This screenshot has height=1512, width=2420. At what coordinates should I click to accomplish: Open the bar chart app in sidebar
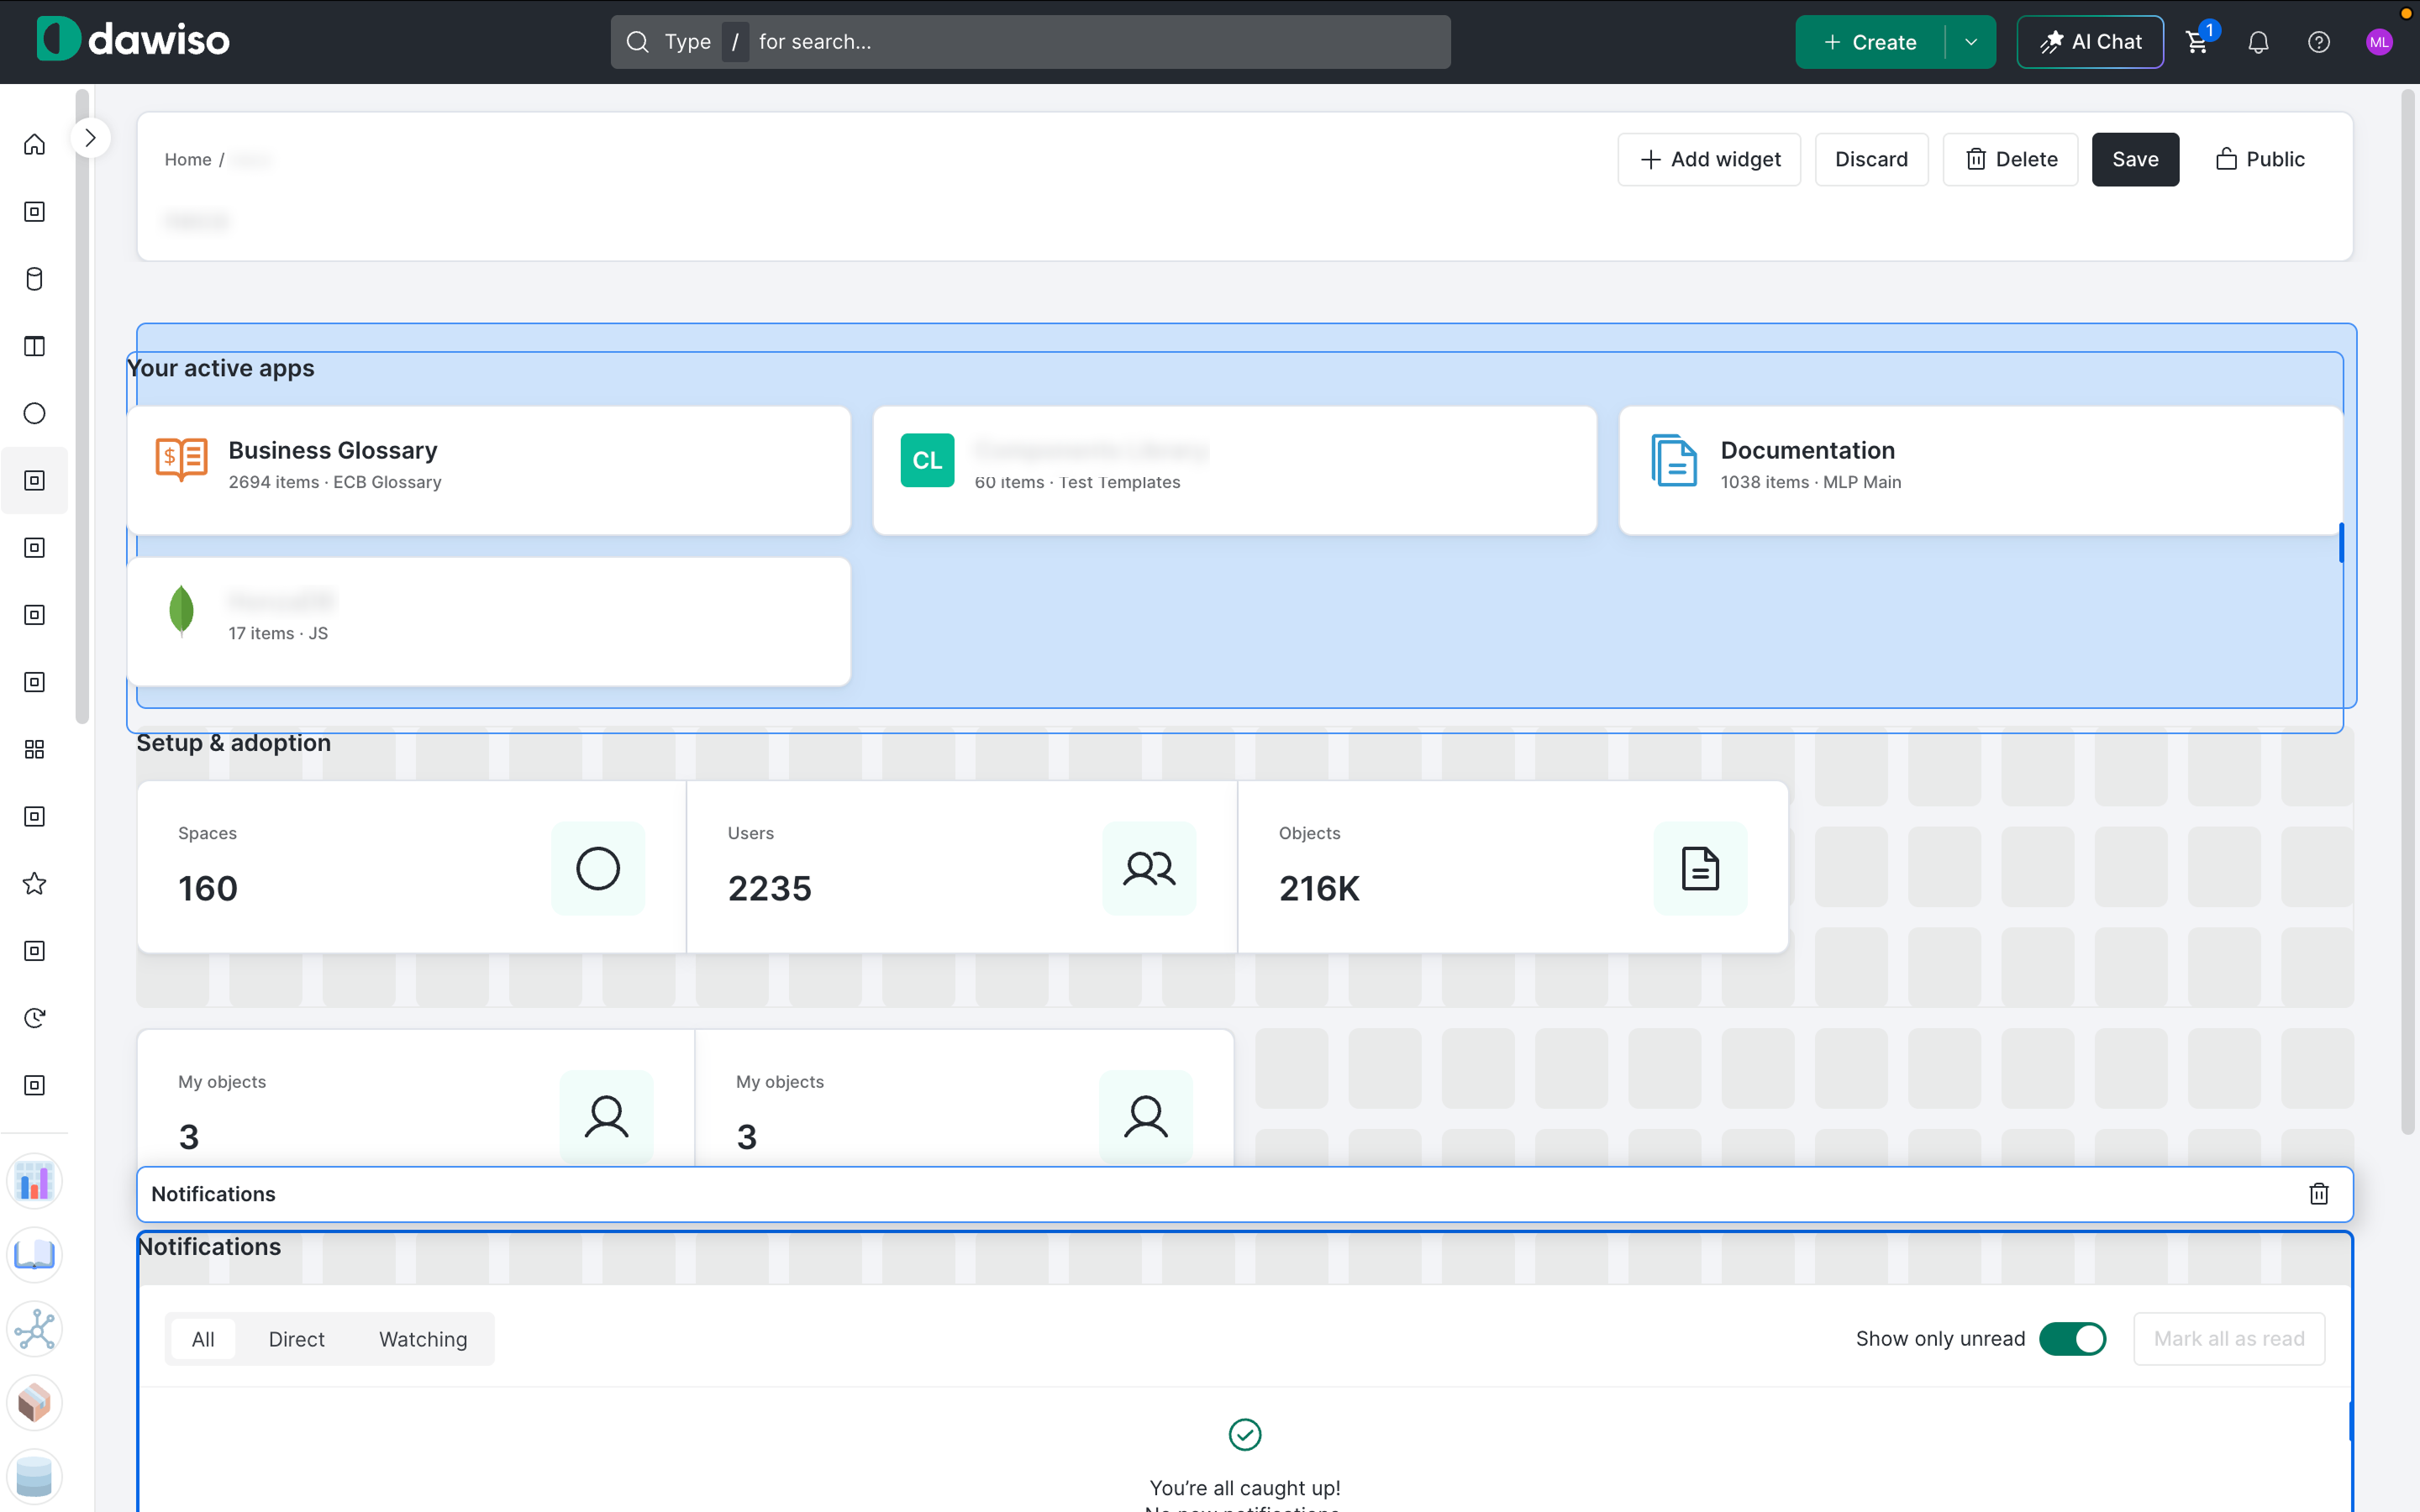pos(34,1181)
